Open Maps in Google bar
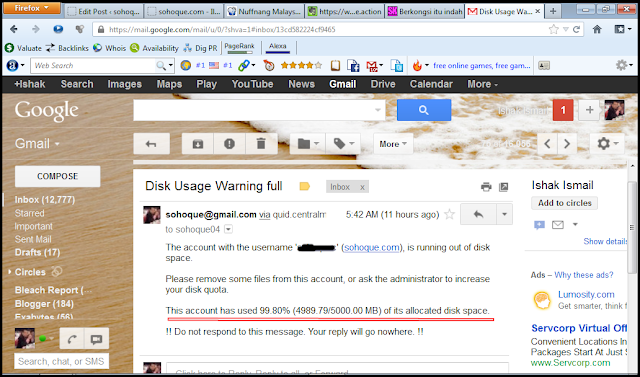The width and height of the screenshot is (640, 377). point(169,84)
